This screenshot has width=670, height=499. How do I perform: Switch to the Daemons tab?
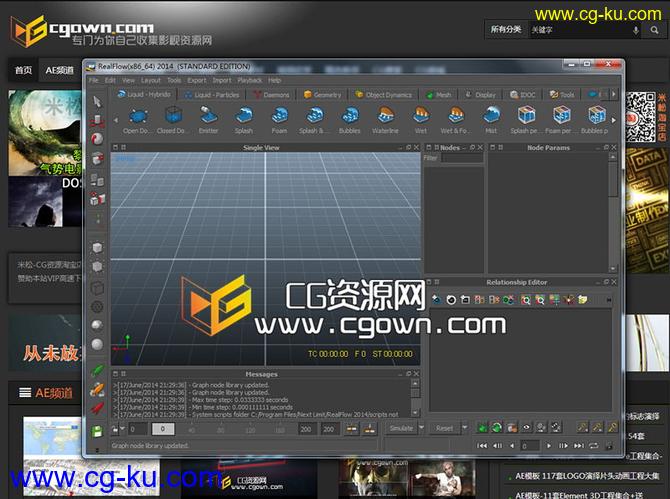tap(272, 95)
